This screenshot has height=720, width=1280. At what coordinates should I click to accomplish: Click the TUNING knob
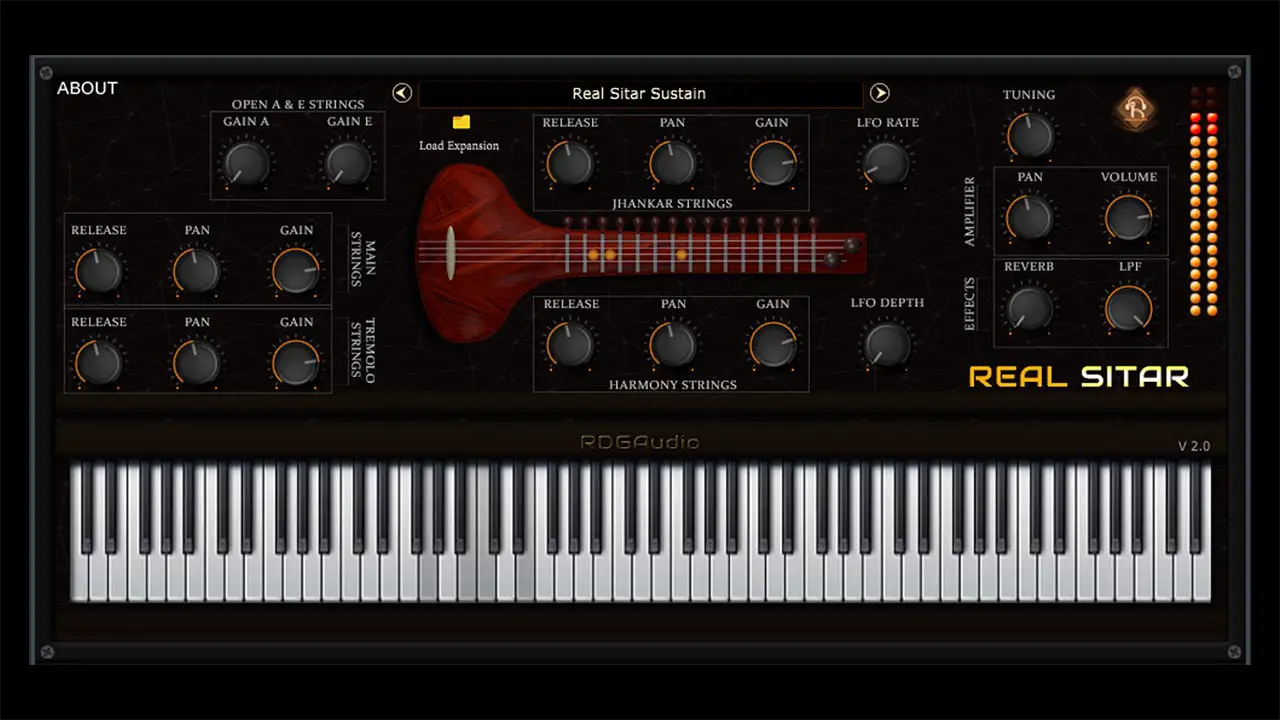(x=1030, y=135)
